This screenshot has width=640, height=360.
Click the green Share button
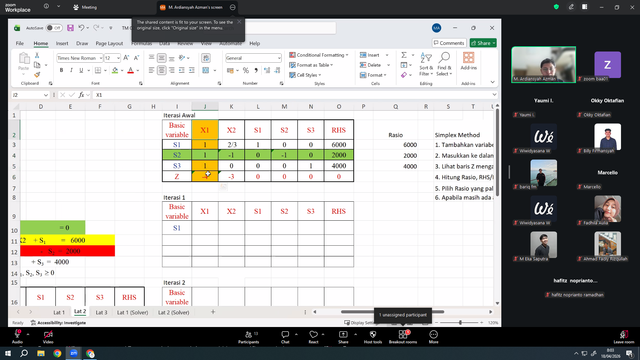coord(483,43)
